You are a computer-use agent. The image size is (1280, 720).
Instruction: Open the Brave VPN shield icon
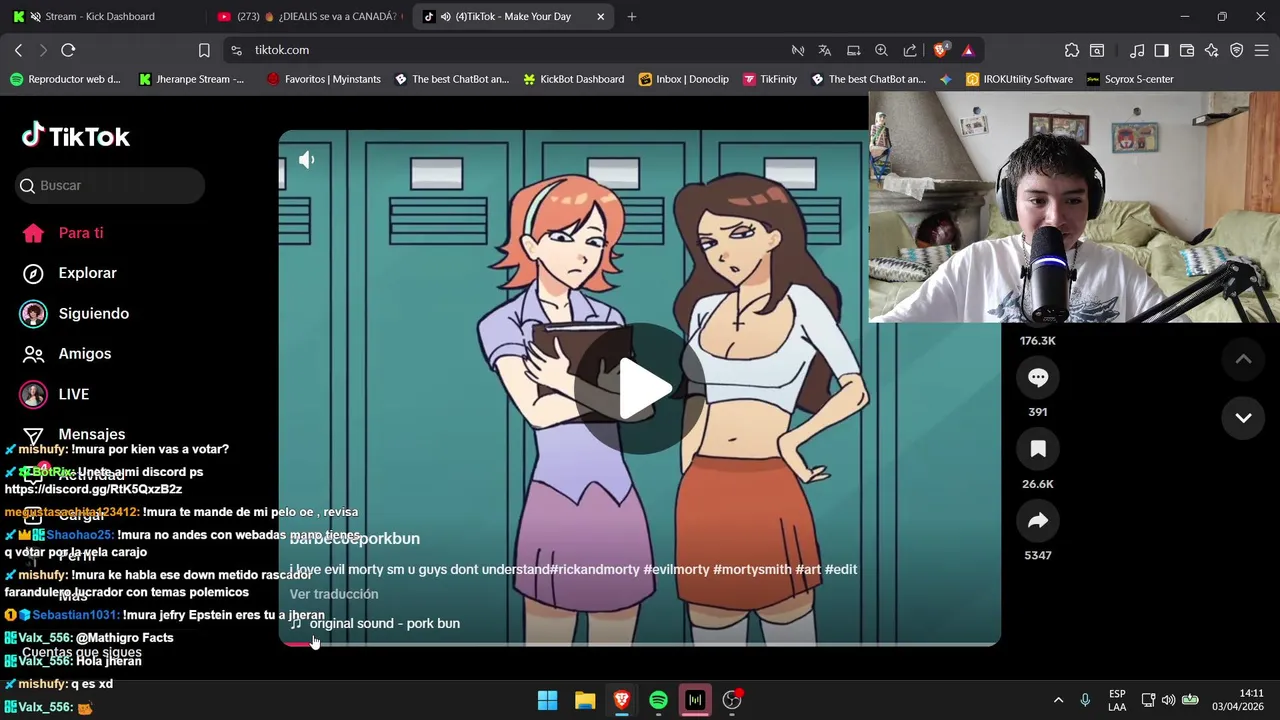click(x=1237, y=50)
